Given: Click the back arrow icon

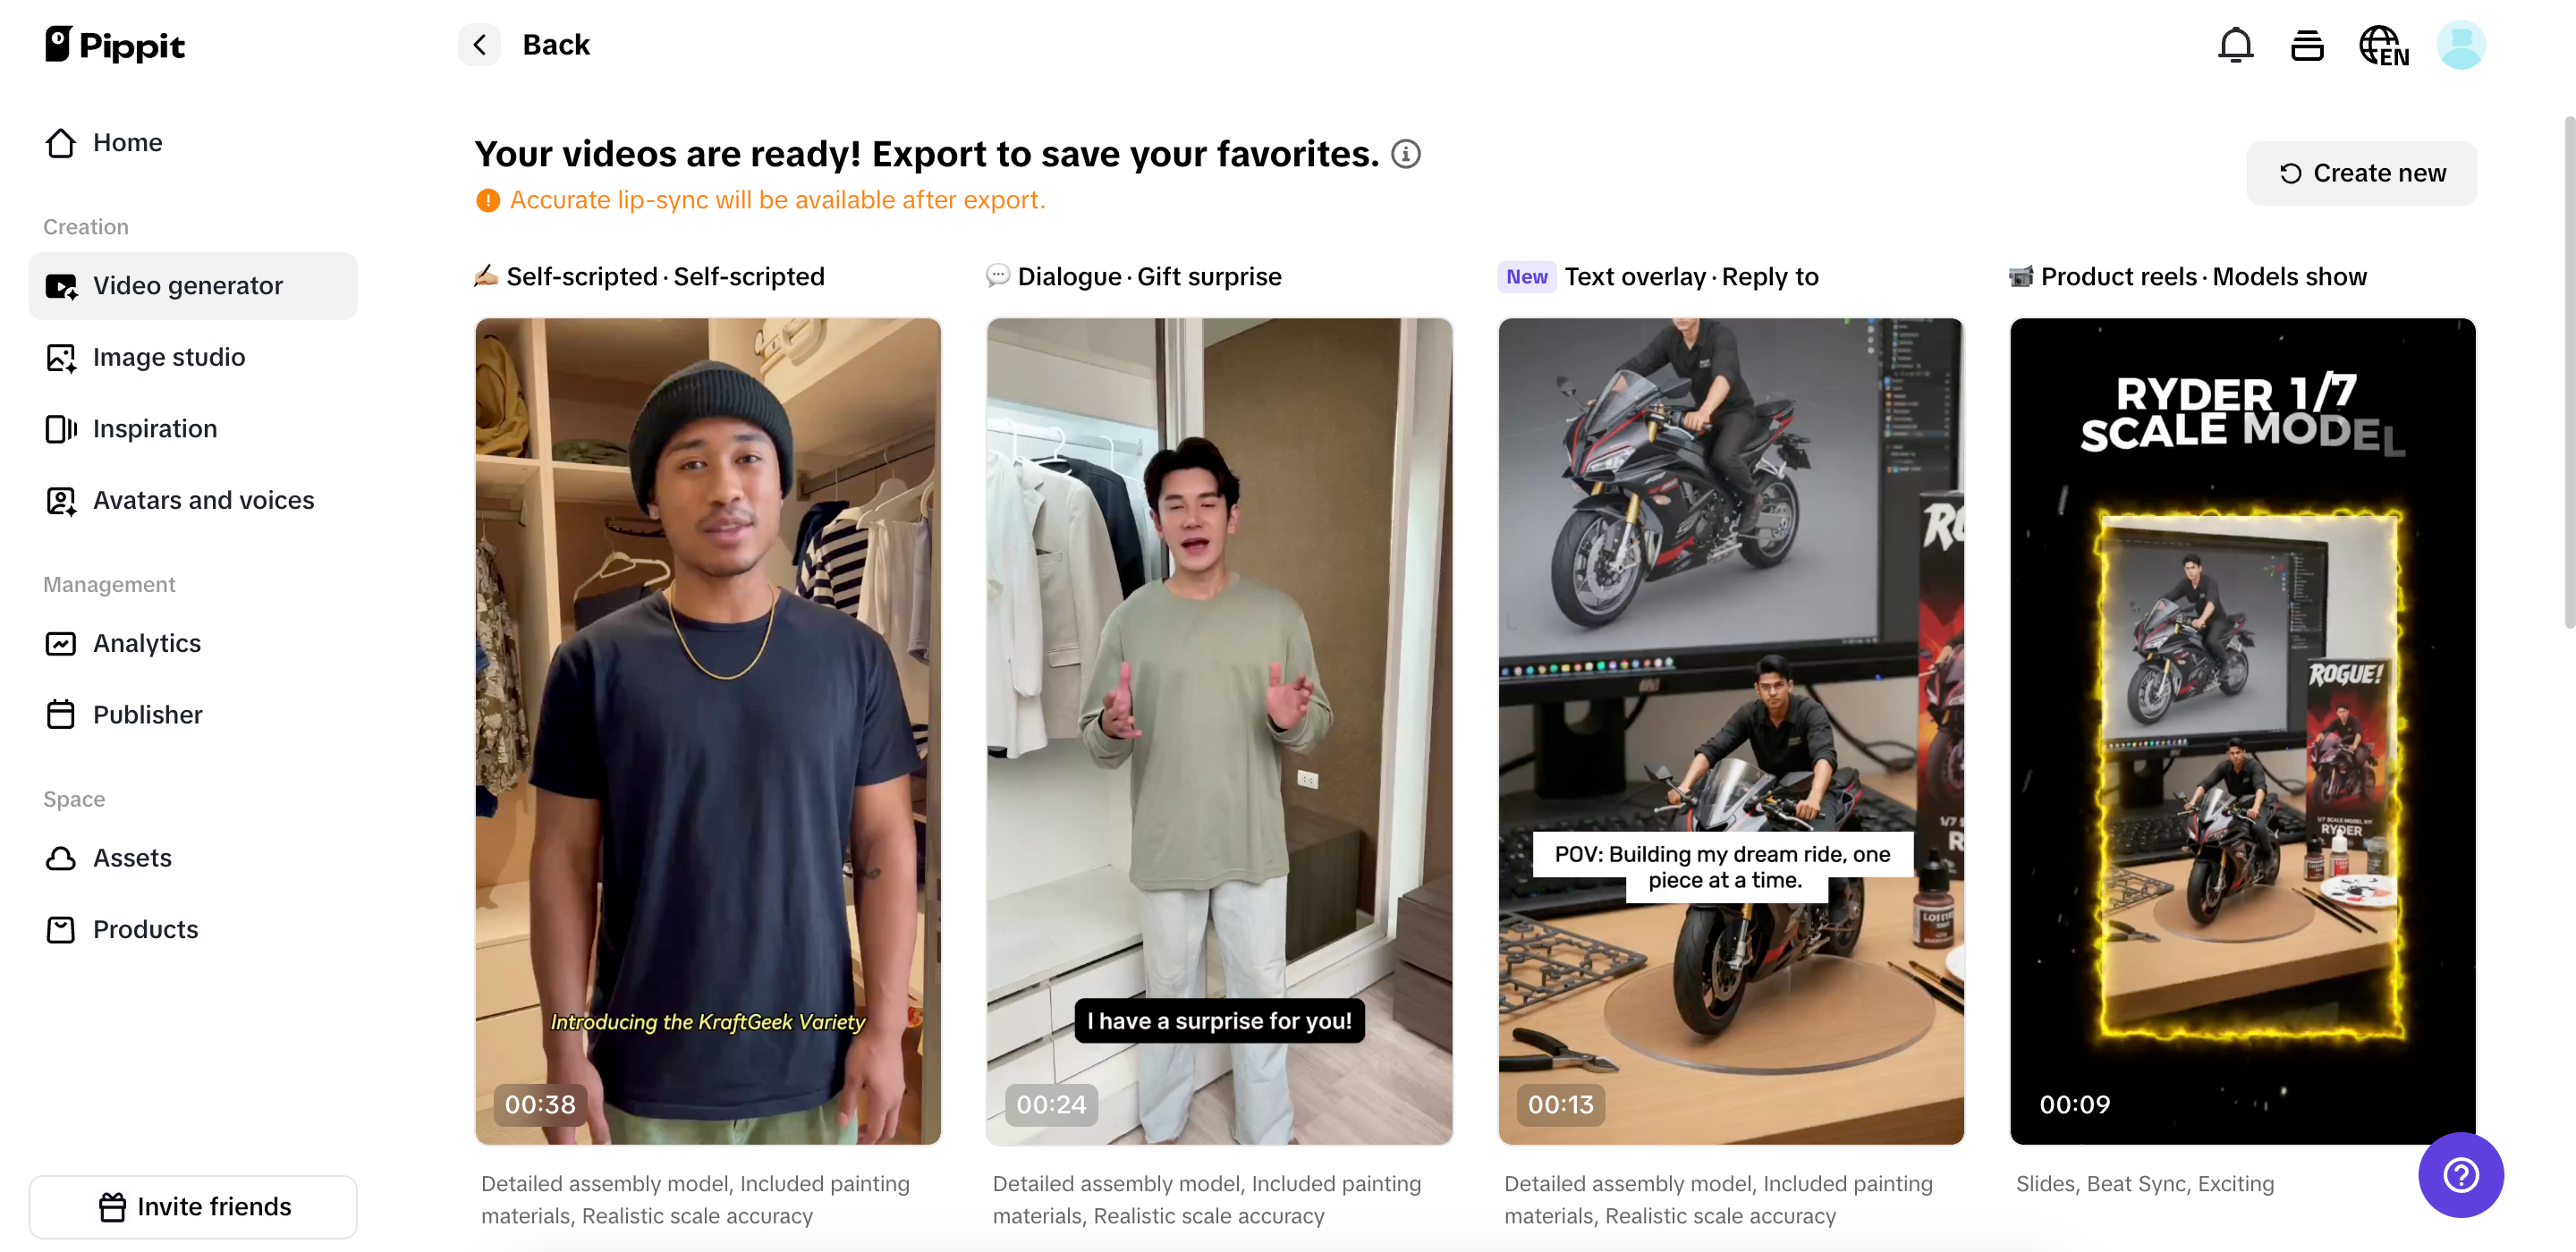Looking at the screenshot, I should [x=478, y=44].
